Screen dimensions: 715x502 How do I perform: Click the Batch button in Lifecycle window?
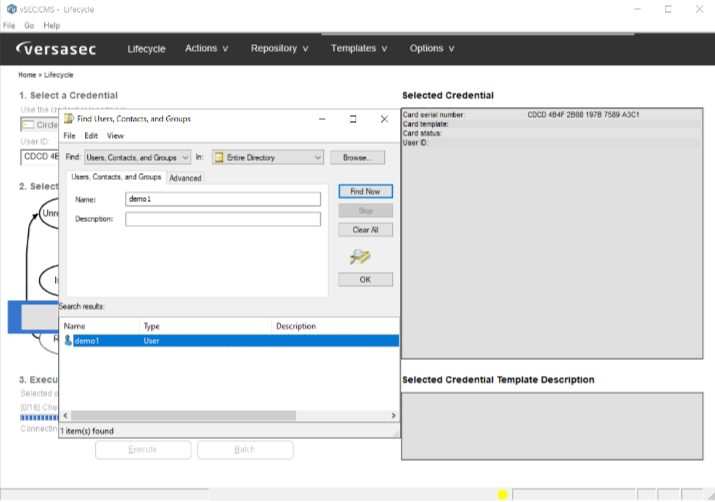click(x=245, y=450)
